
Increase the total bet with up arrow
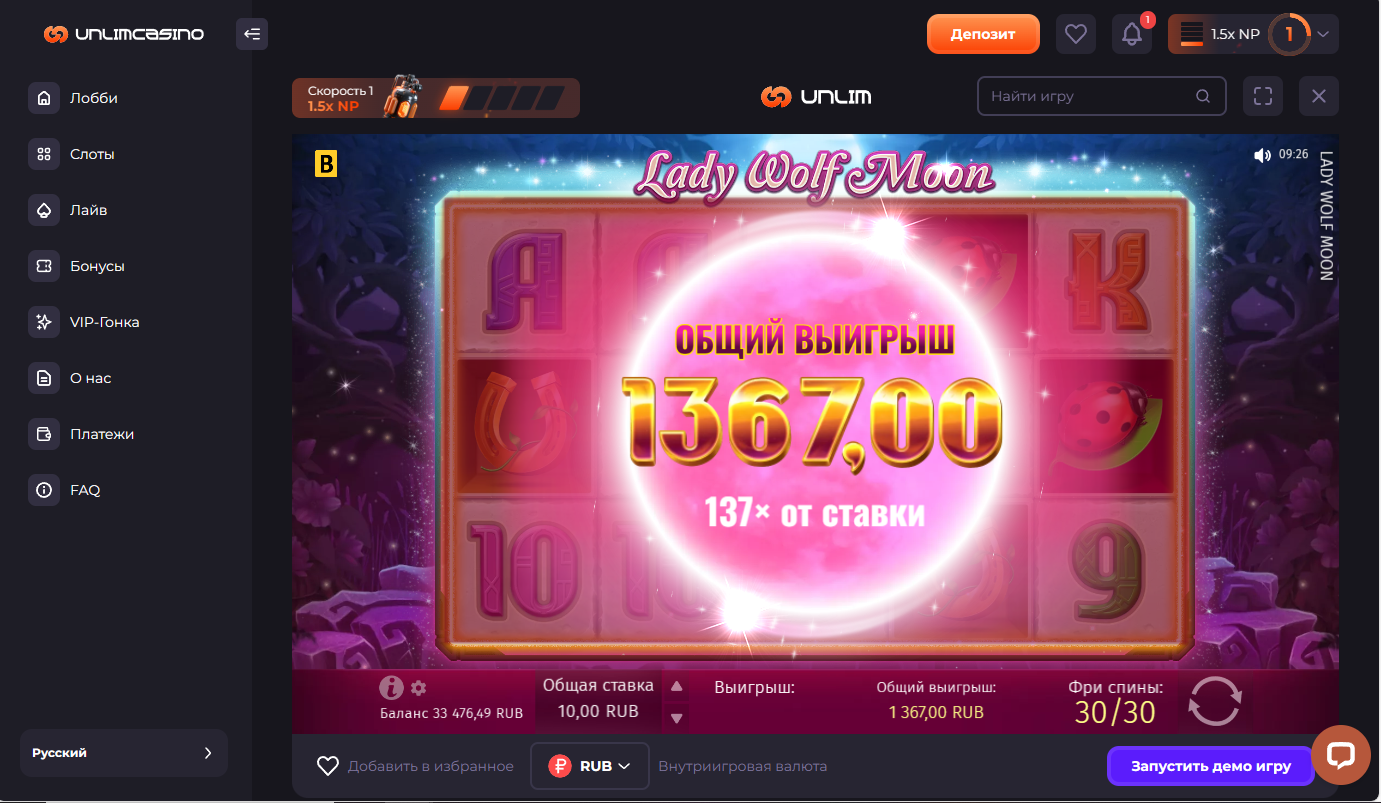(677, 686)
